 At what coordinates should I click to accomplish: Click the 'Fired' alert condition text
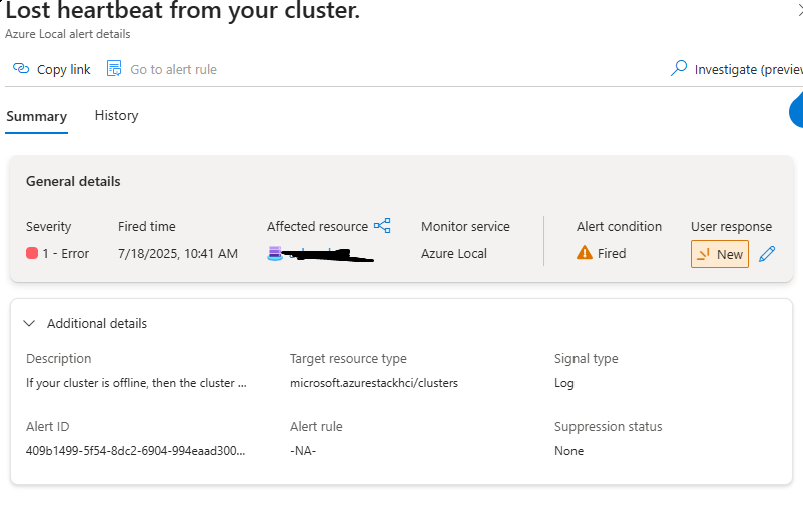612,254
